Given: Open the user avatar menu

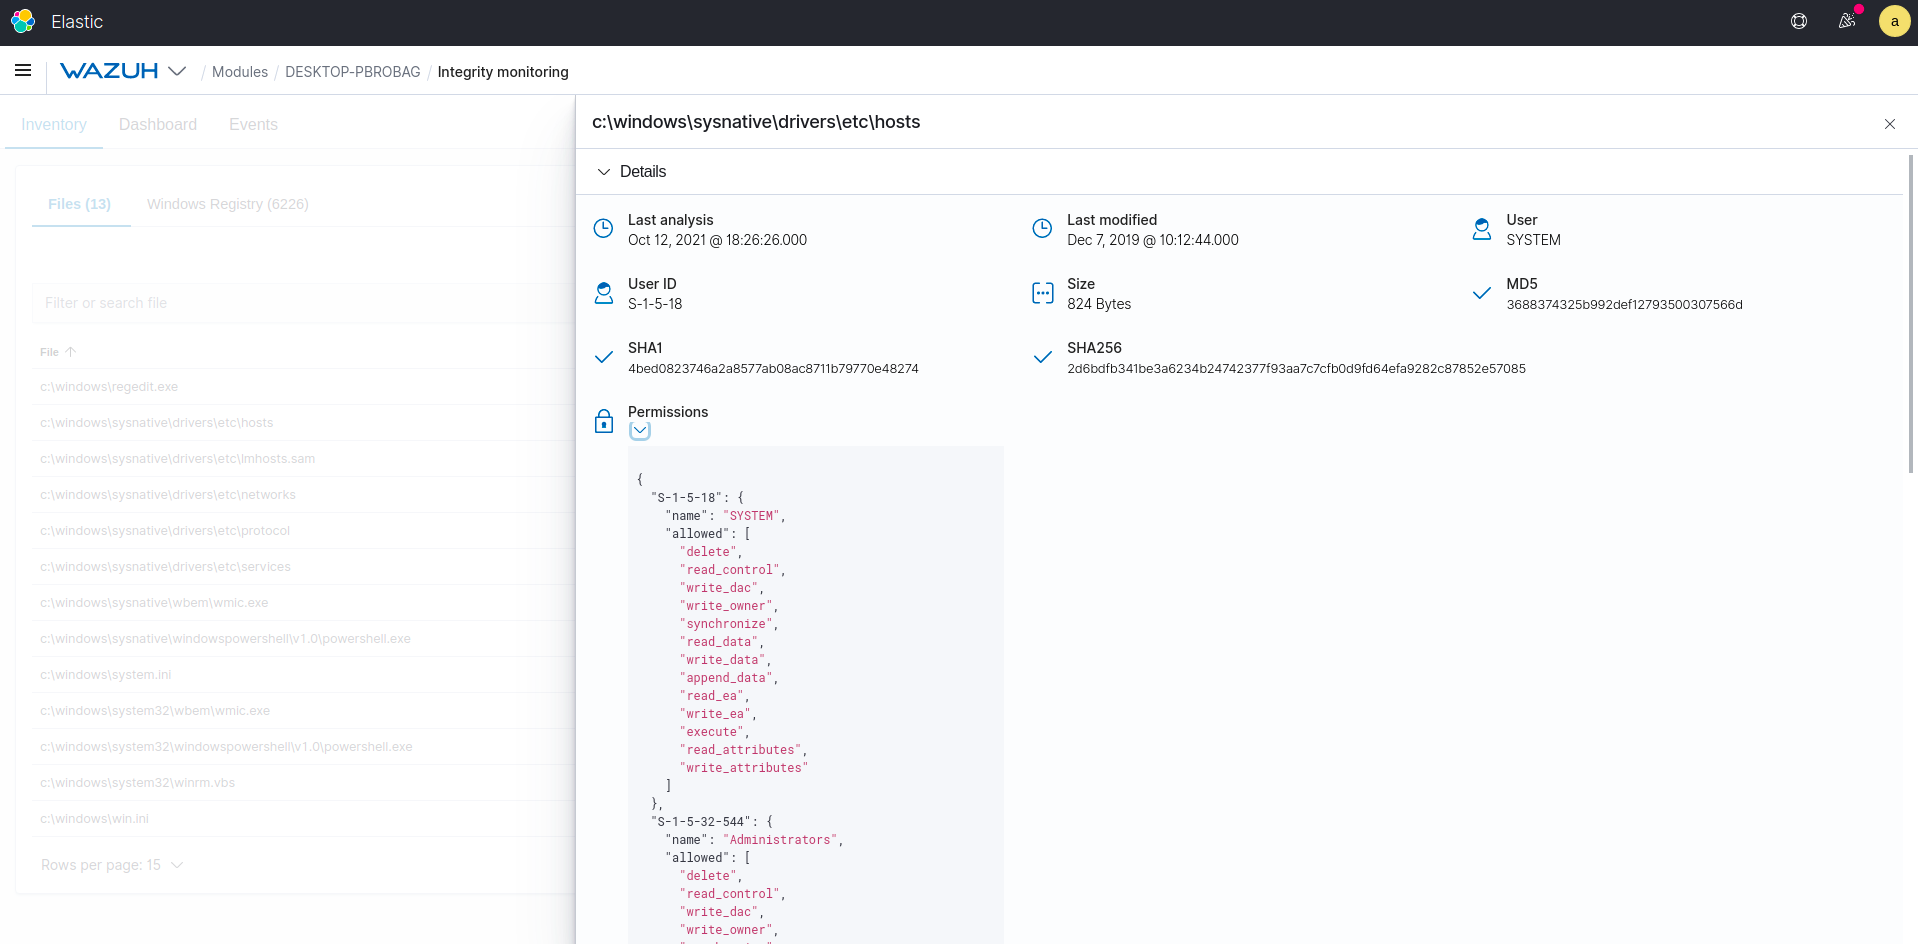Looking at the screenshot, I should [1895, 21].
